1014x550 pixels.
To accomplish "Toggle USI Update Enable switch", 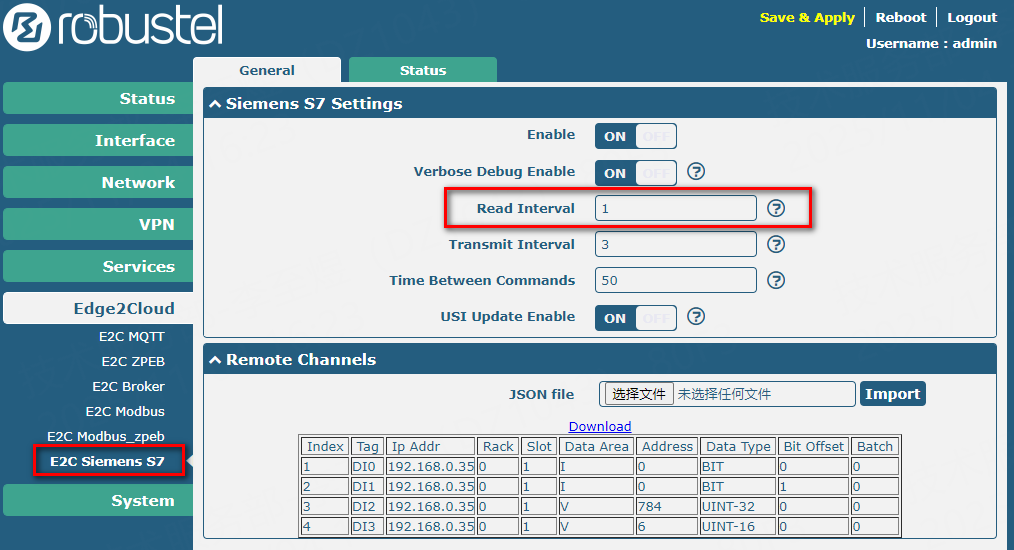I will [635, 318].
